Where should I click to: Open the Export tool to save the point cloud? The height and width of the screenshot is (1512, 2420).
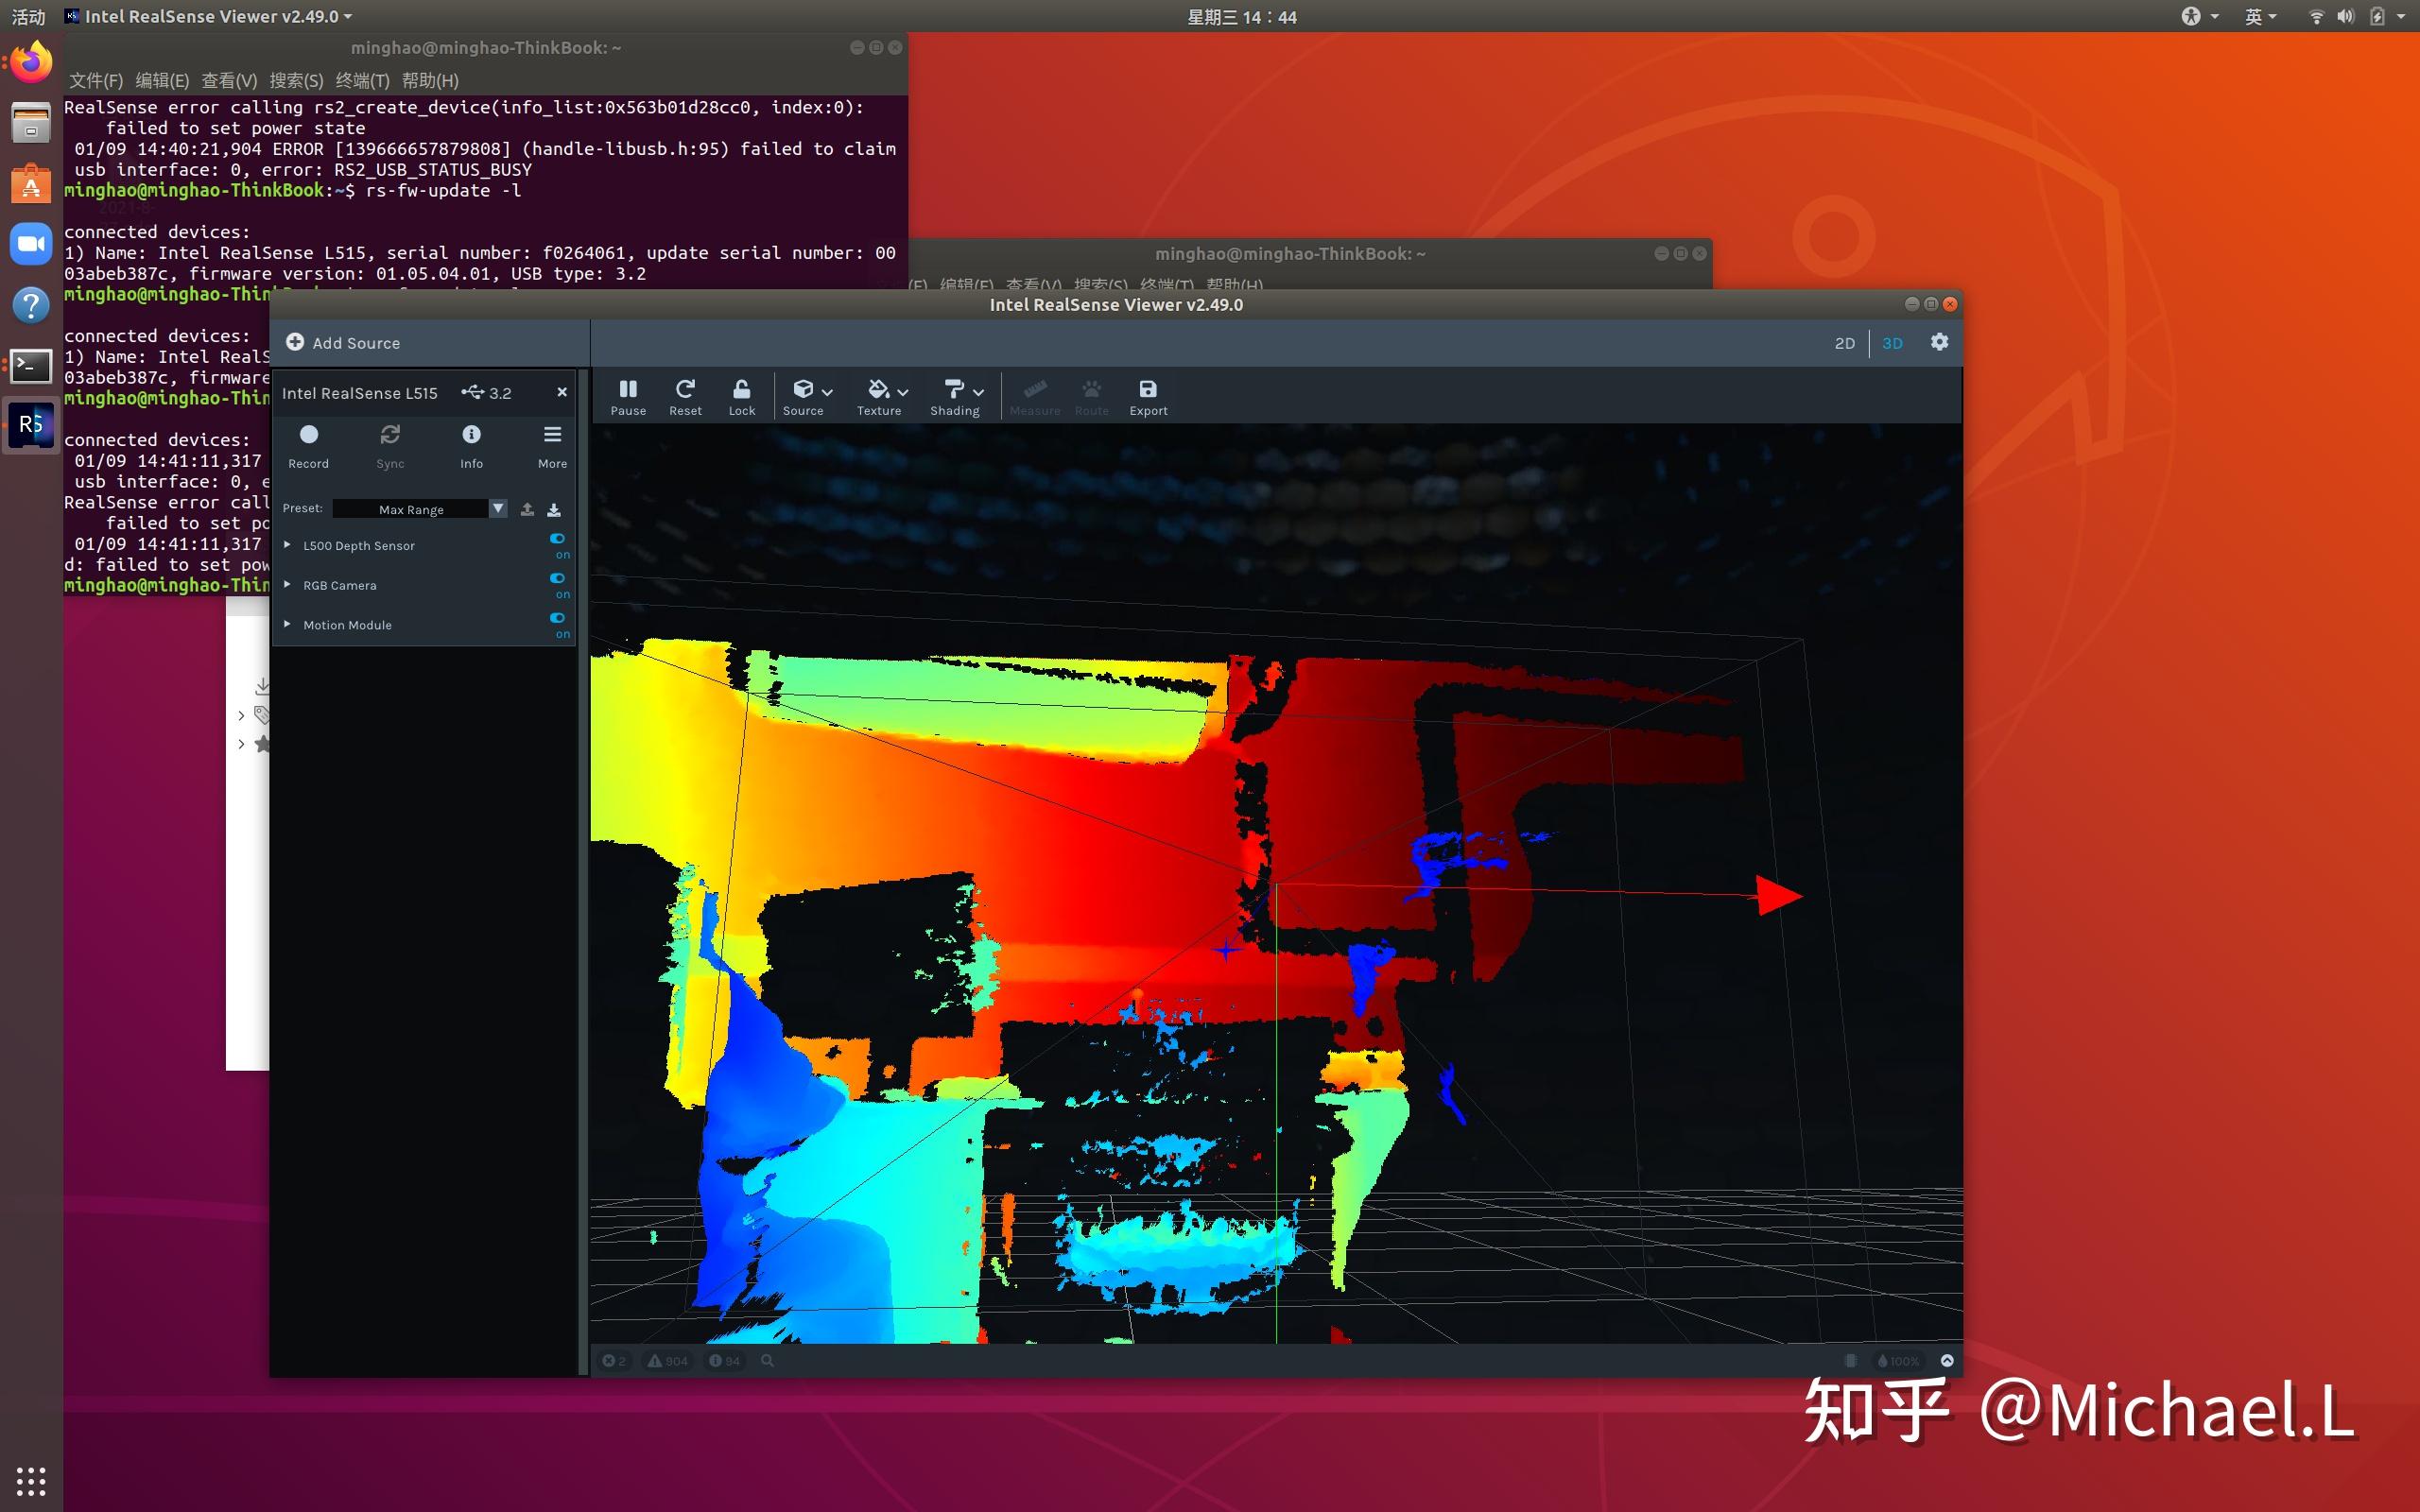(x=1147, y=395)
